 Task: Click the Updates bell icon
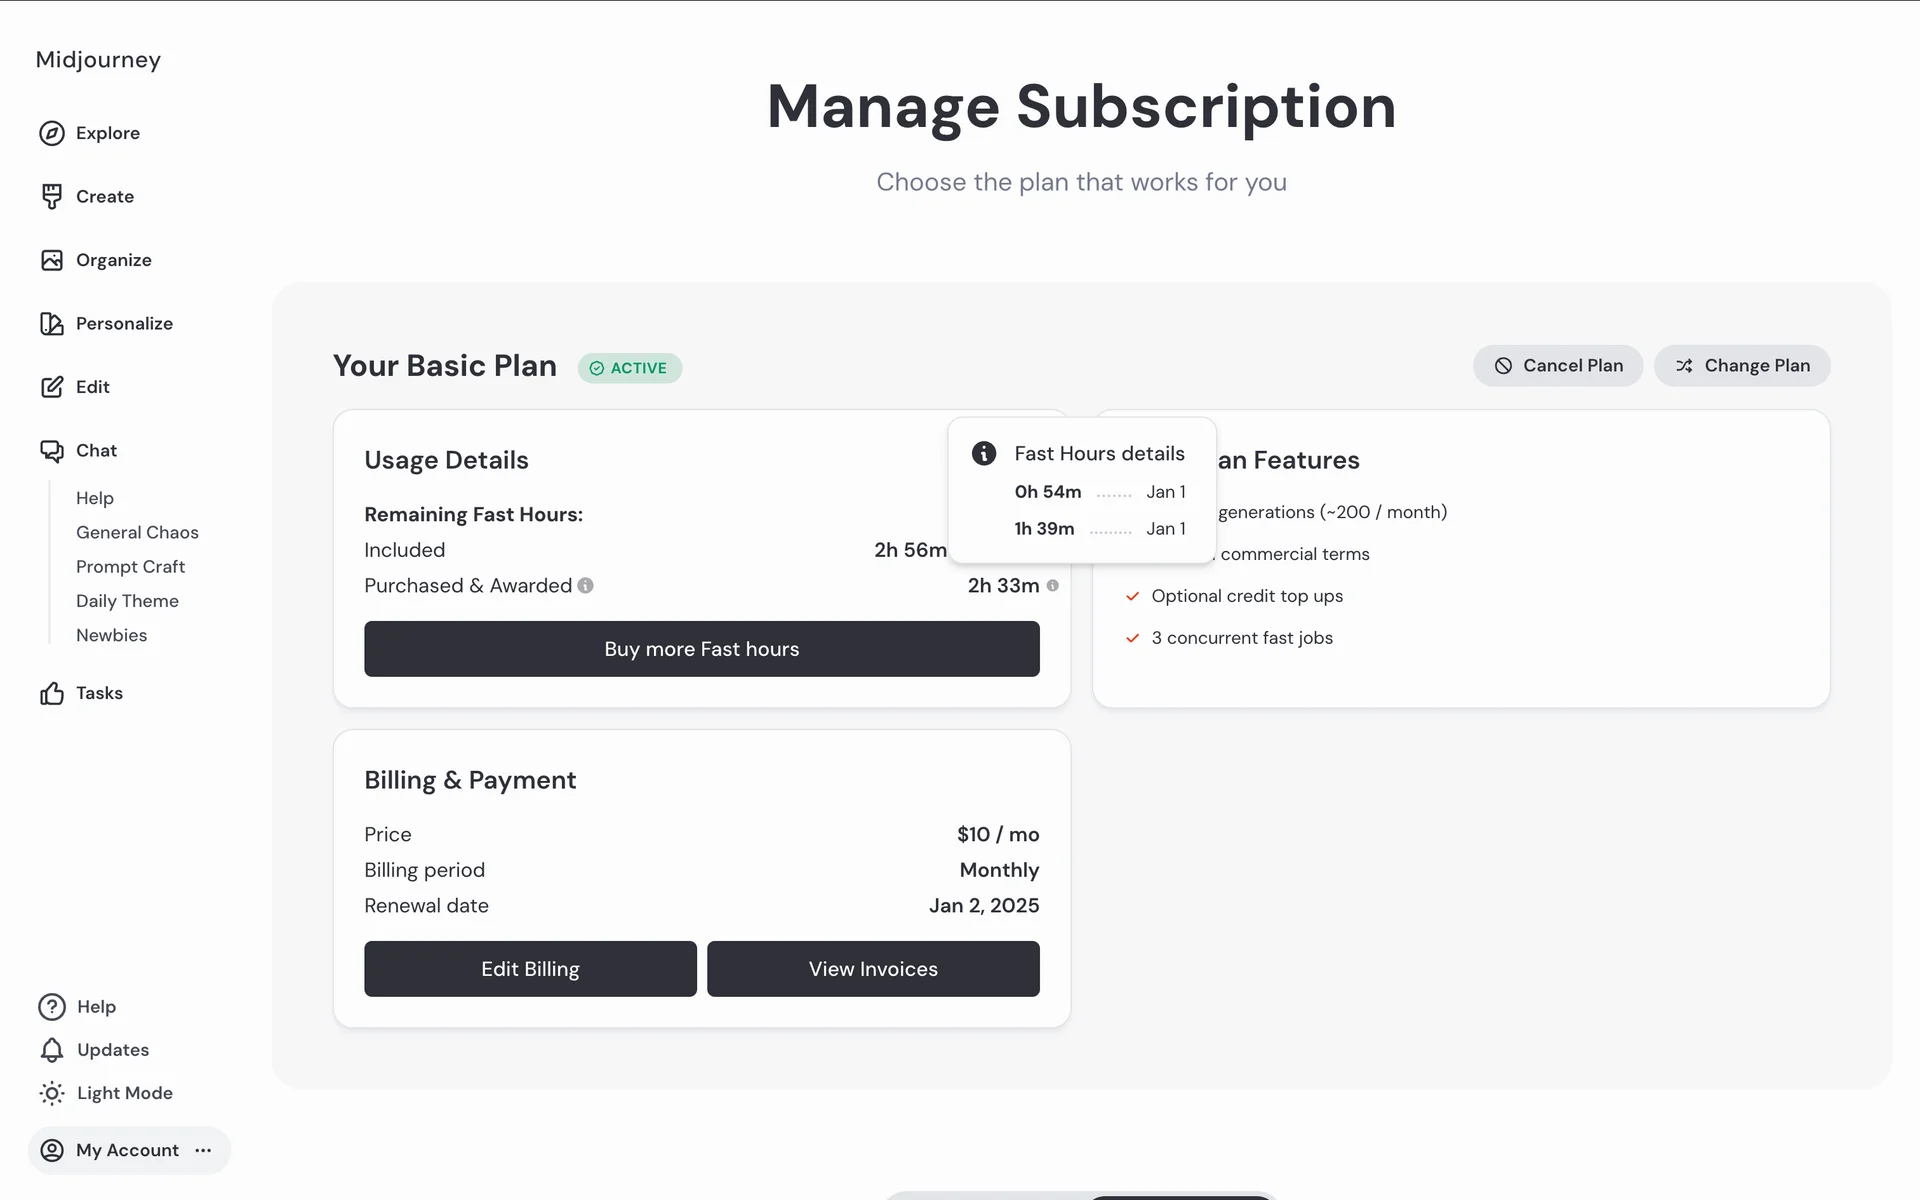click(52, 1049)
